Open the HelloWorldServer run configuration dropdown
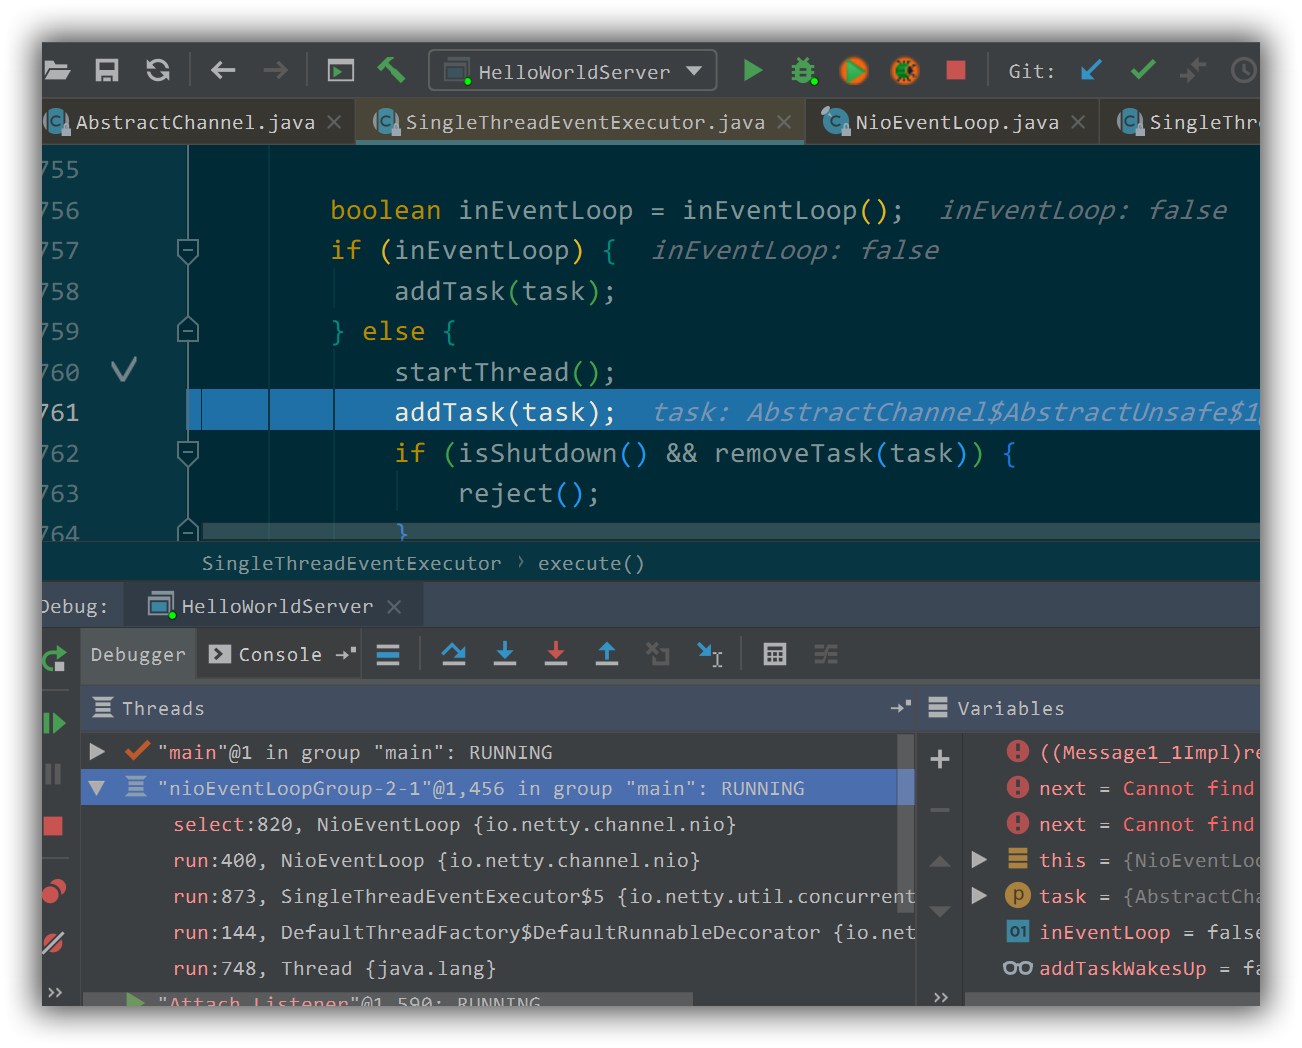The image size is (1302, 1048). coord(573,71)
